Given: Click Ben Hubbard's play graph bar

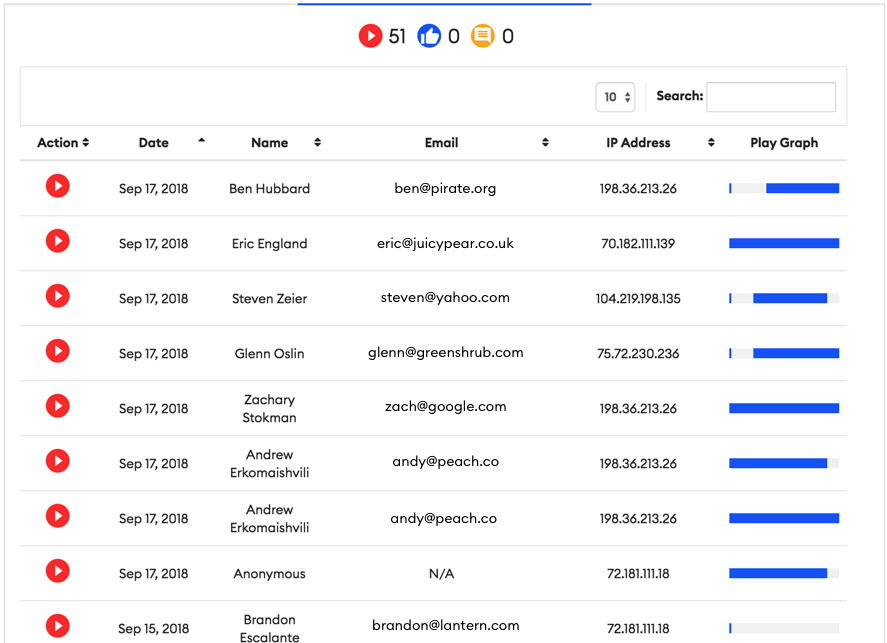Looking at the screenshot, I should click(x=784, y=188).
